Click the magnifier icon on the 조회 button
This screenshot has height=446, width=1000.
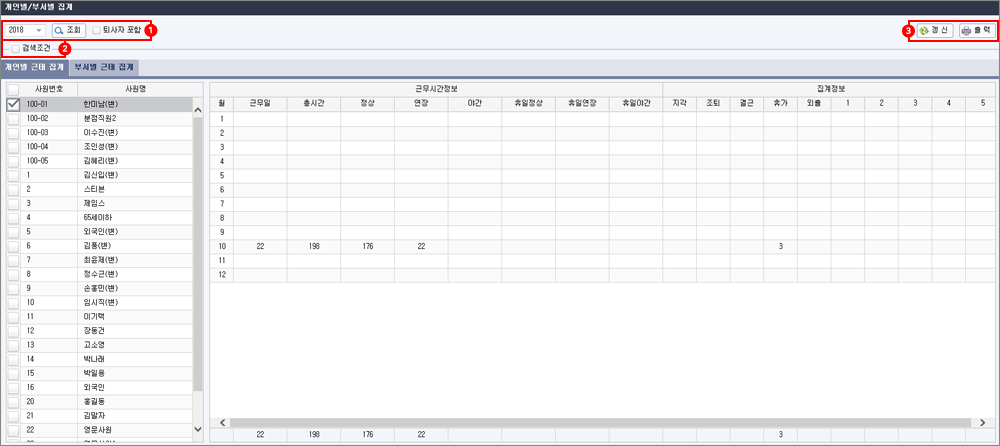point(59,31)
